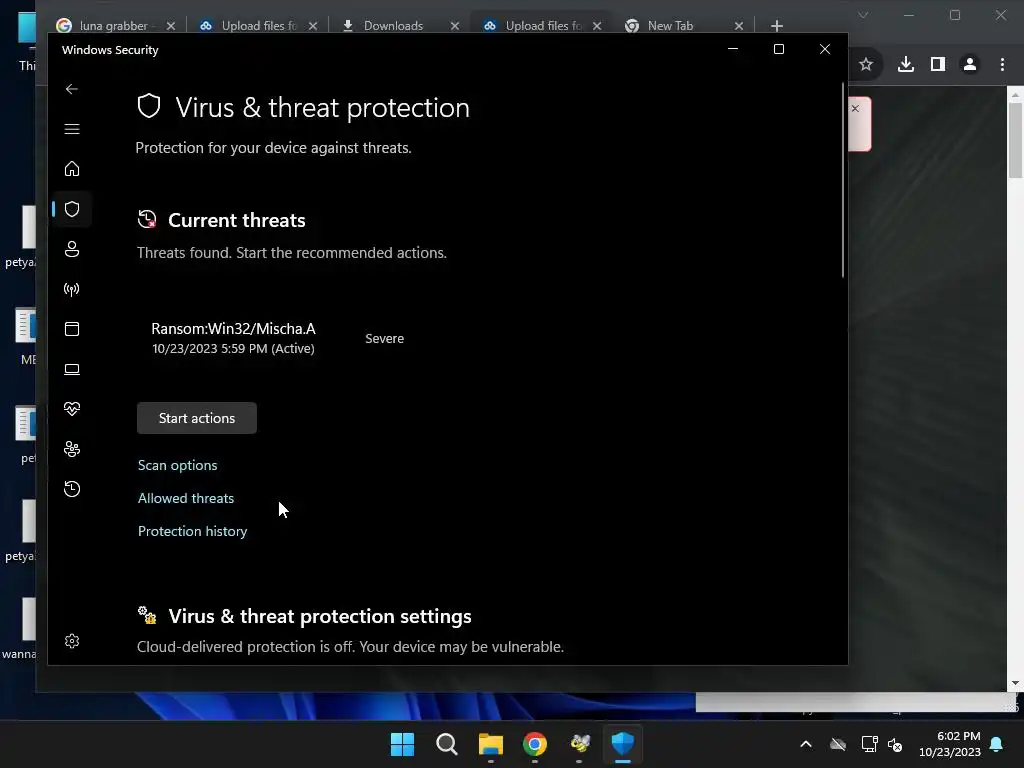Open the Home icon in the sidebar
Image resolution: width=1024 pixels, height=768 pixels.
(x=72, y=169)
